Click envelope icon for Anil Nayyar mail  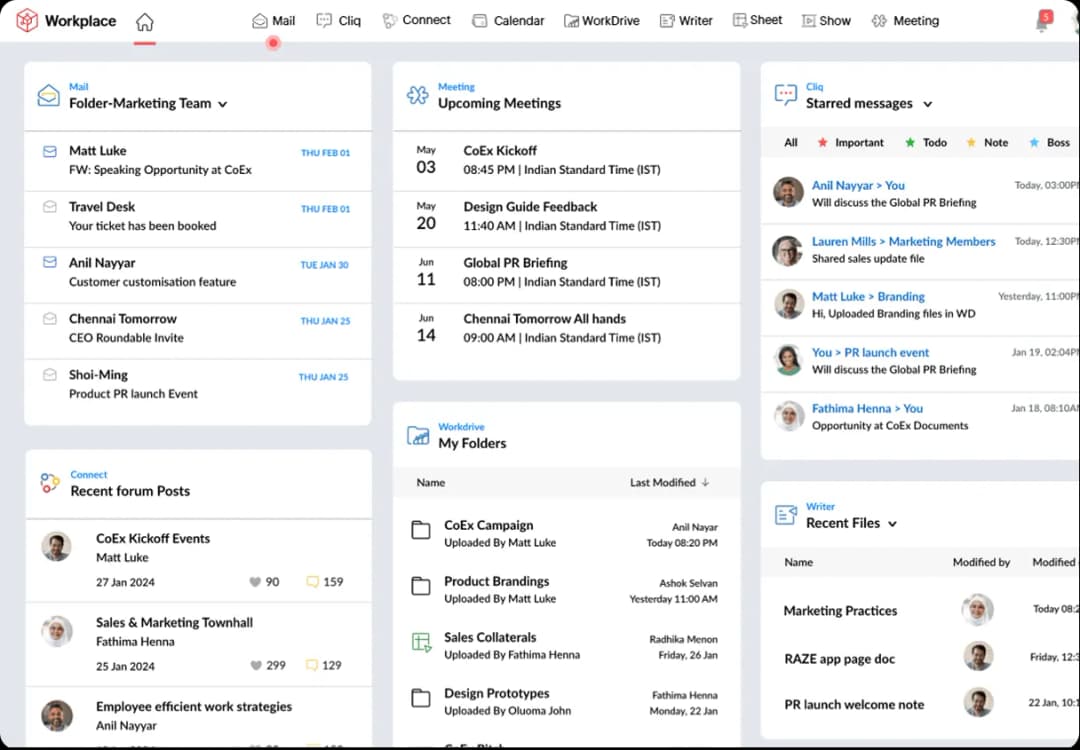click(x=50, y=262)
